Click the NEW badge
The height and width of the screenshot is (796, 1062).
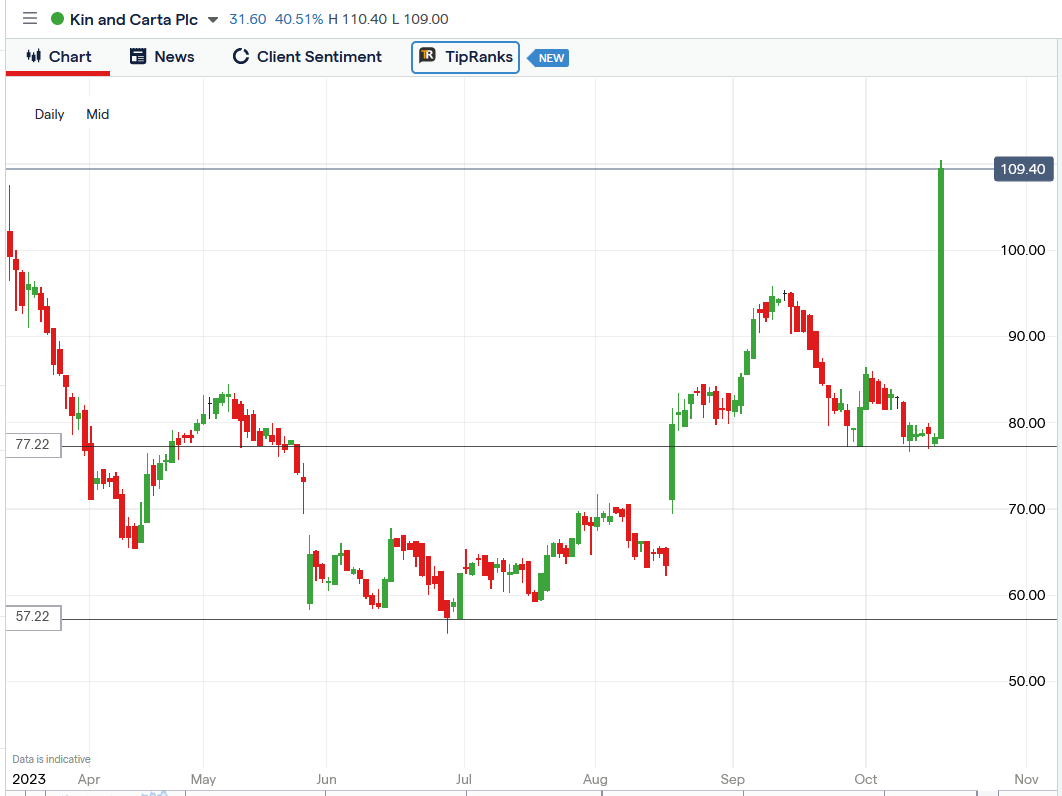tap(548, 58)
